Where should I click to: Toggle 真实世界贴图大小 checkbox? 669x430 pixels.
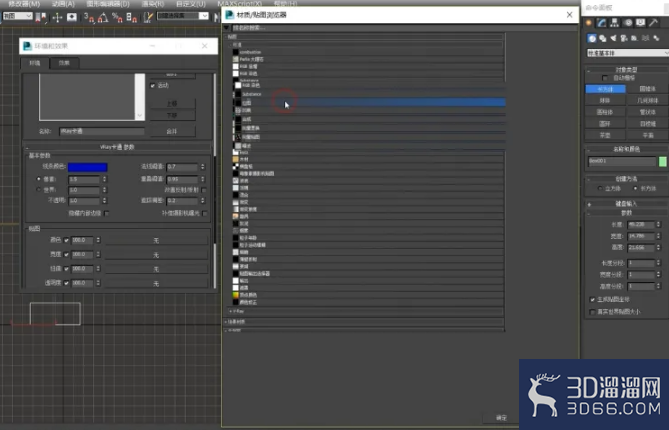point(592,312)
